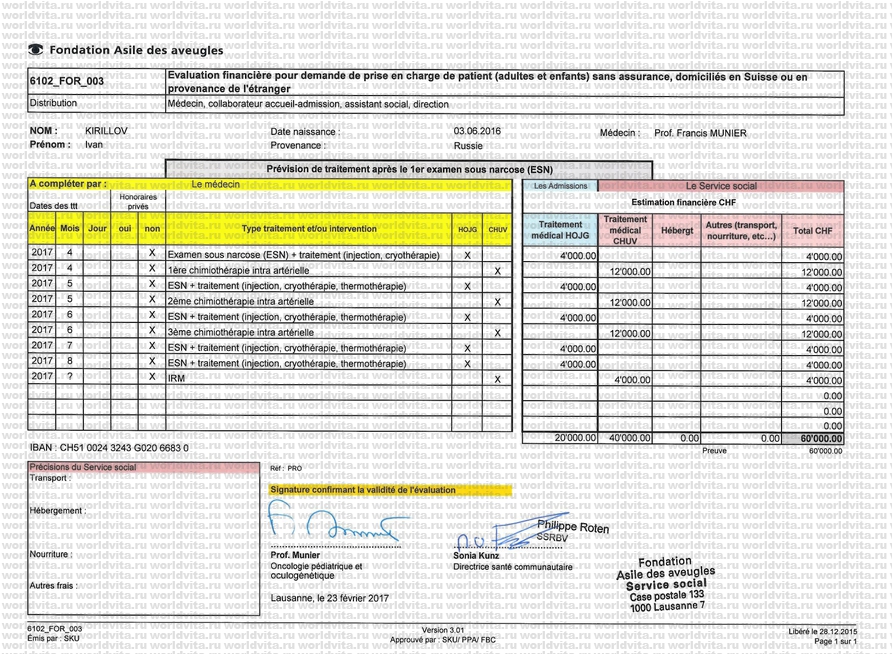The height and width of the screenshot is (654, 892).
Task: Click the "Dates des ttt" label
Action: click(x=53, y=206)
